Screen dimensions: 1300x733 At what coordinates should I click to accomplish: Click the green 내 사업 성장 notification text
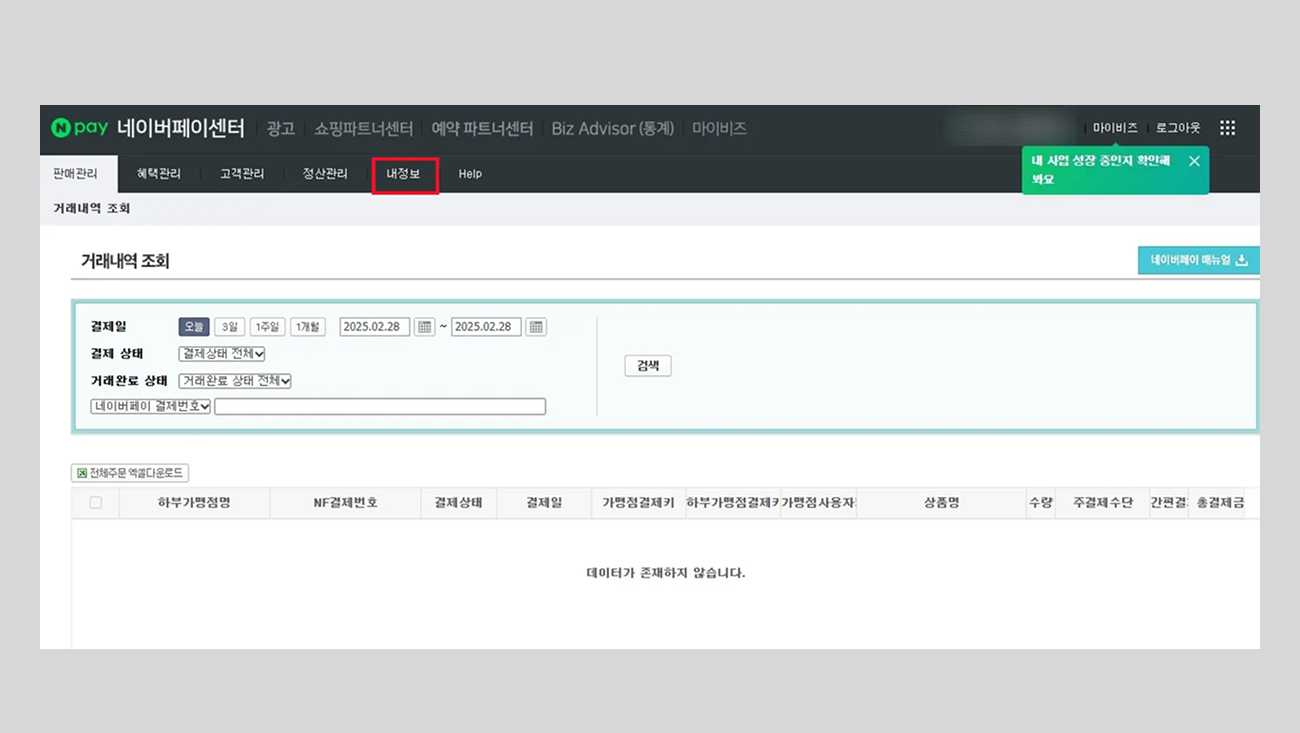[x=1101, y=170]
